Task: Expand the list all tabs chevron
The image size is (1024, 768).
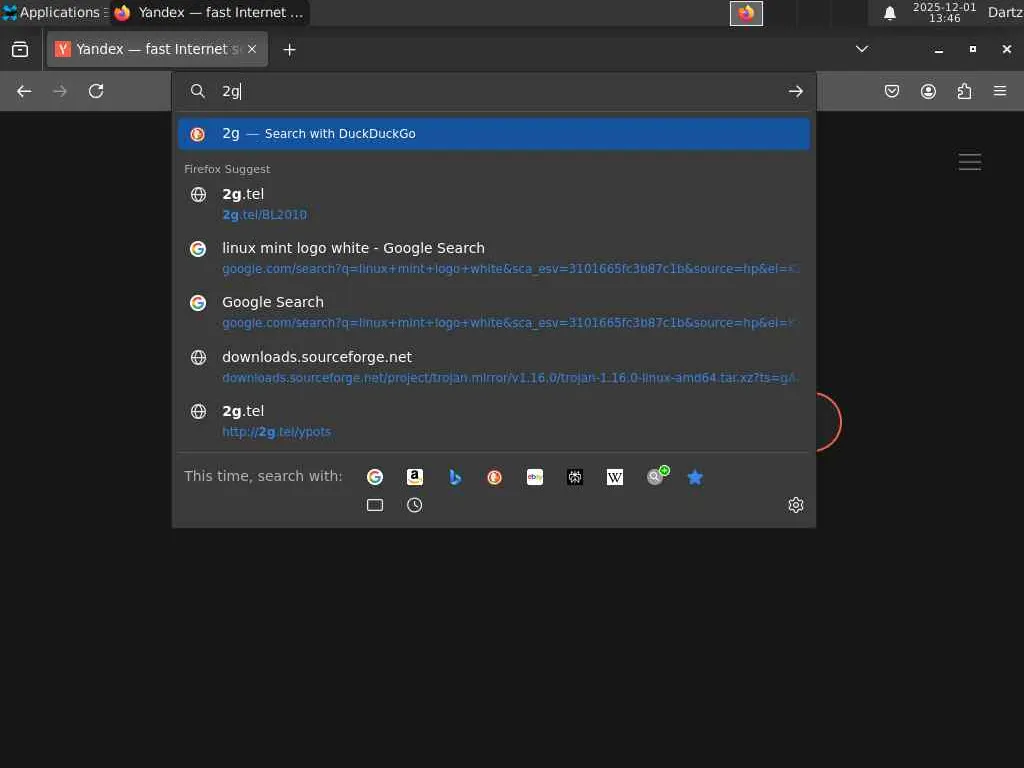Action: pos(862,49)
